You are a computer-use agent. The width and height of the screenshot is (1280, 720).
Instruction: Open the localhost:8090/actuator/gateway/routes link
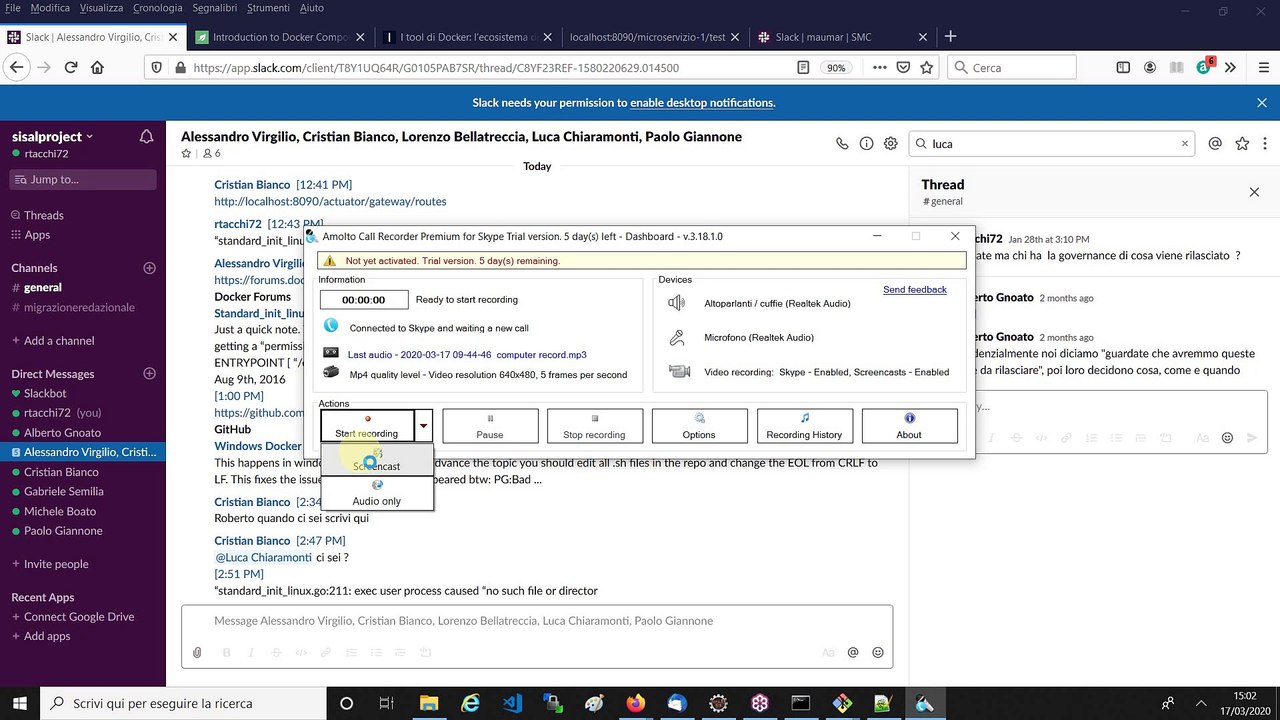(x=330, y=201)
